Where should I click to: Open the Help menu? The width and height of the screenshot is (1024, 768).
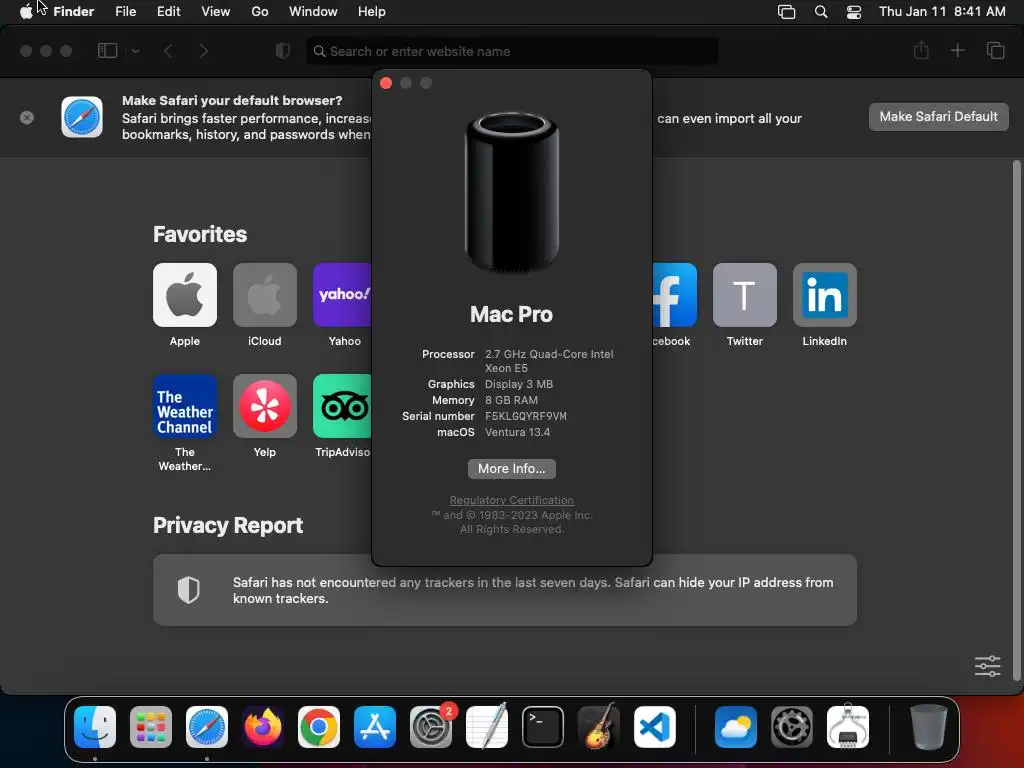click(x=372, y=12)
